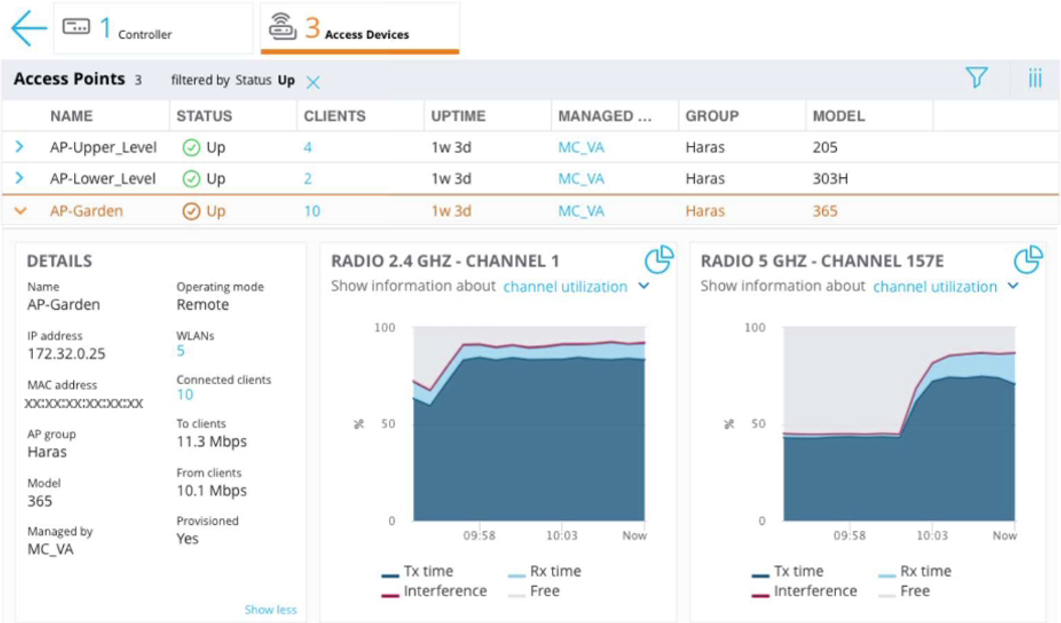
Task: Click the IP address 172.32.0.25
Action: pos(66,354)
